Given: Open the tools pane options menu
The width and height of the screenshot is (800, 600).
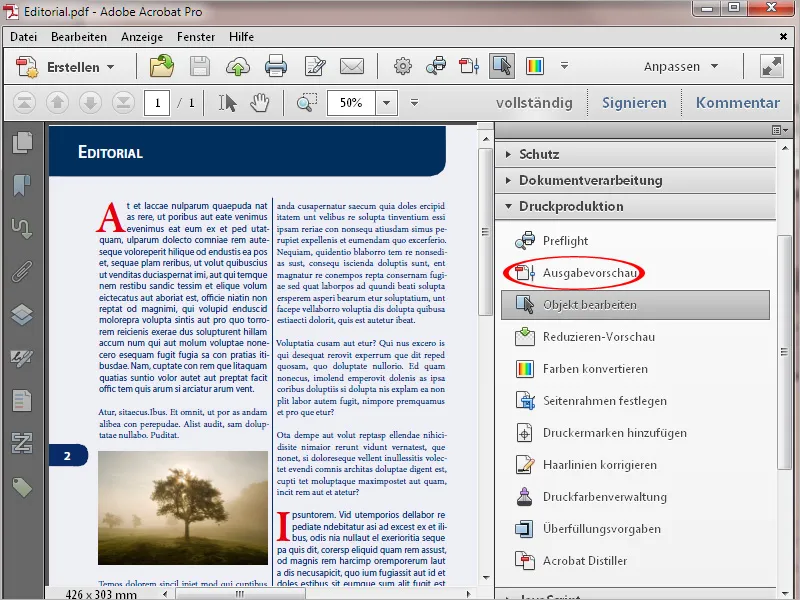Looking at the screenshot, I should 780,131.
